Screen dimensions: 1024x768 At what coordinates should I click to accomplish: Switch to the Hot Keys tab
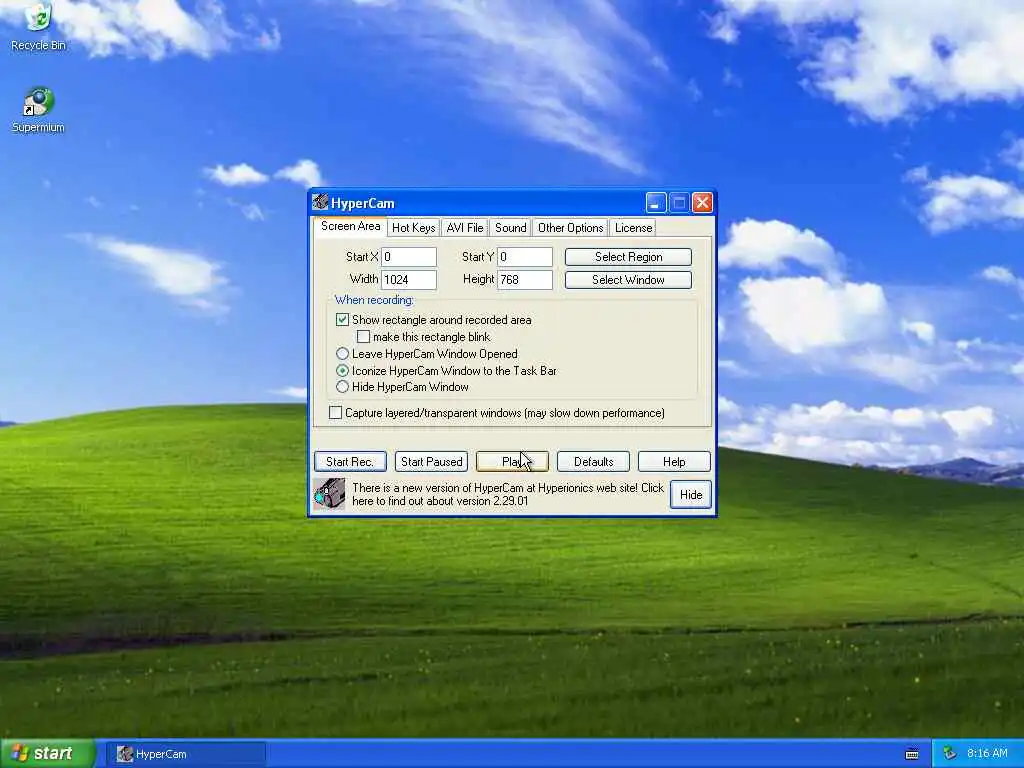tap(413, 228)
